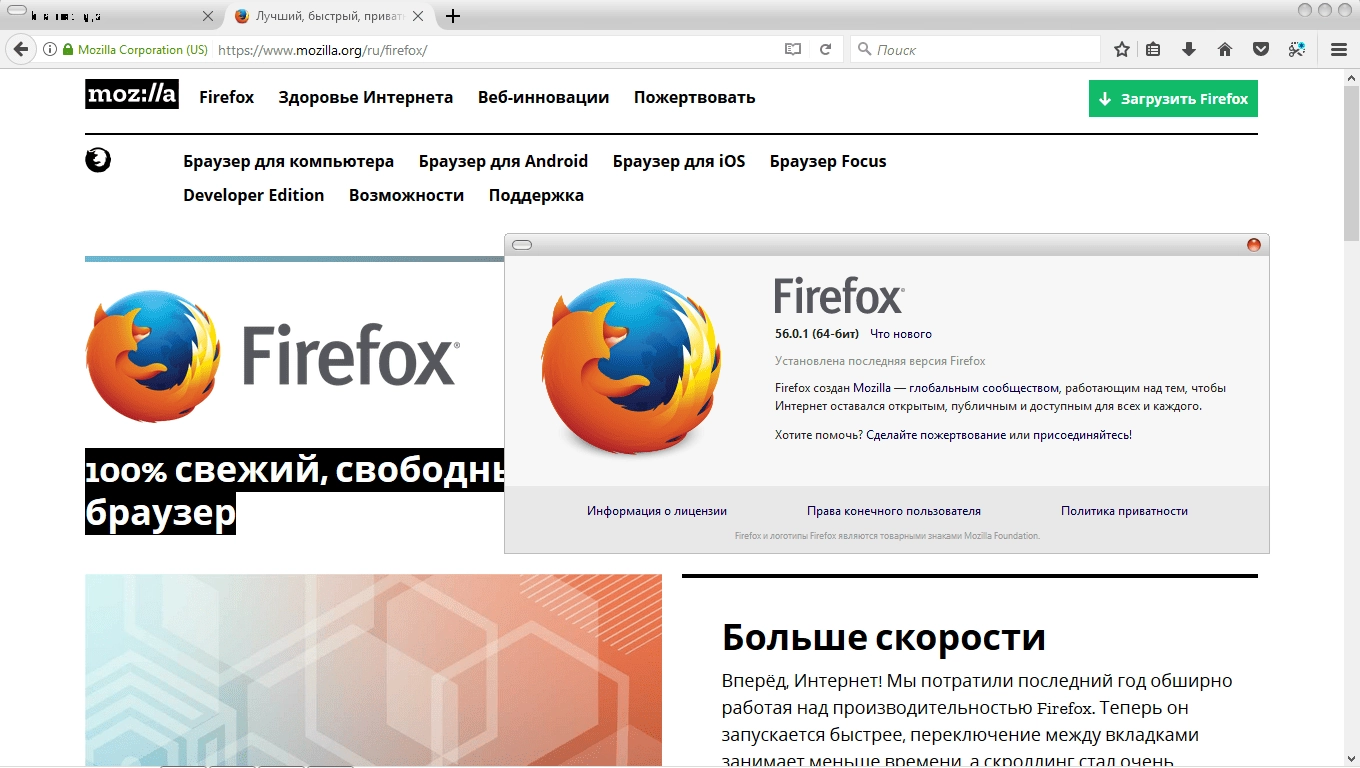Go to the home page icon

tap(1225, 49)
